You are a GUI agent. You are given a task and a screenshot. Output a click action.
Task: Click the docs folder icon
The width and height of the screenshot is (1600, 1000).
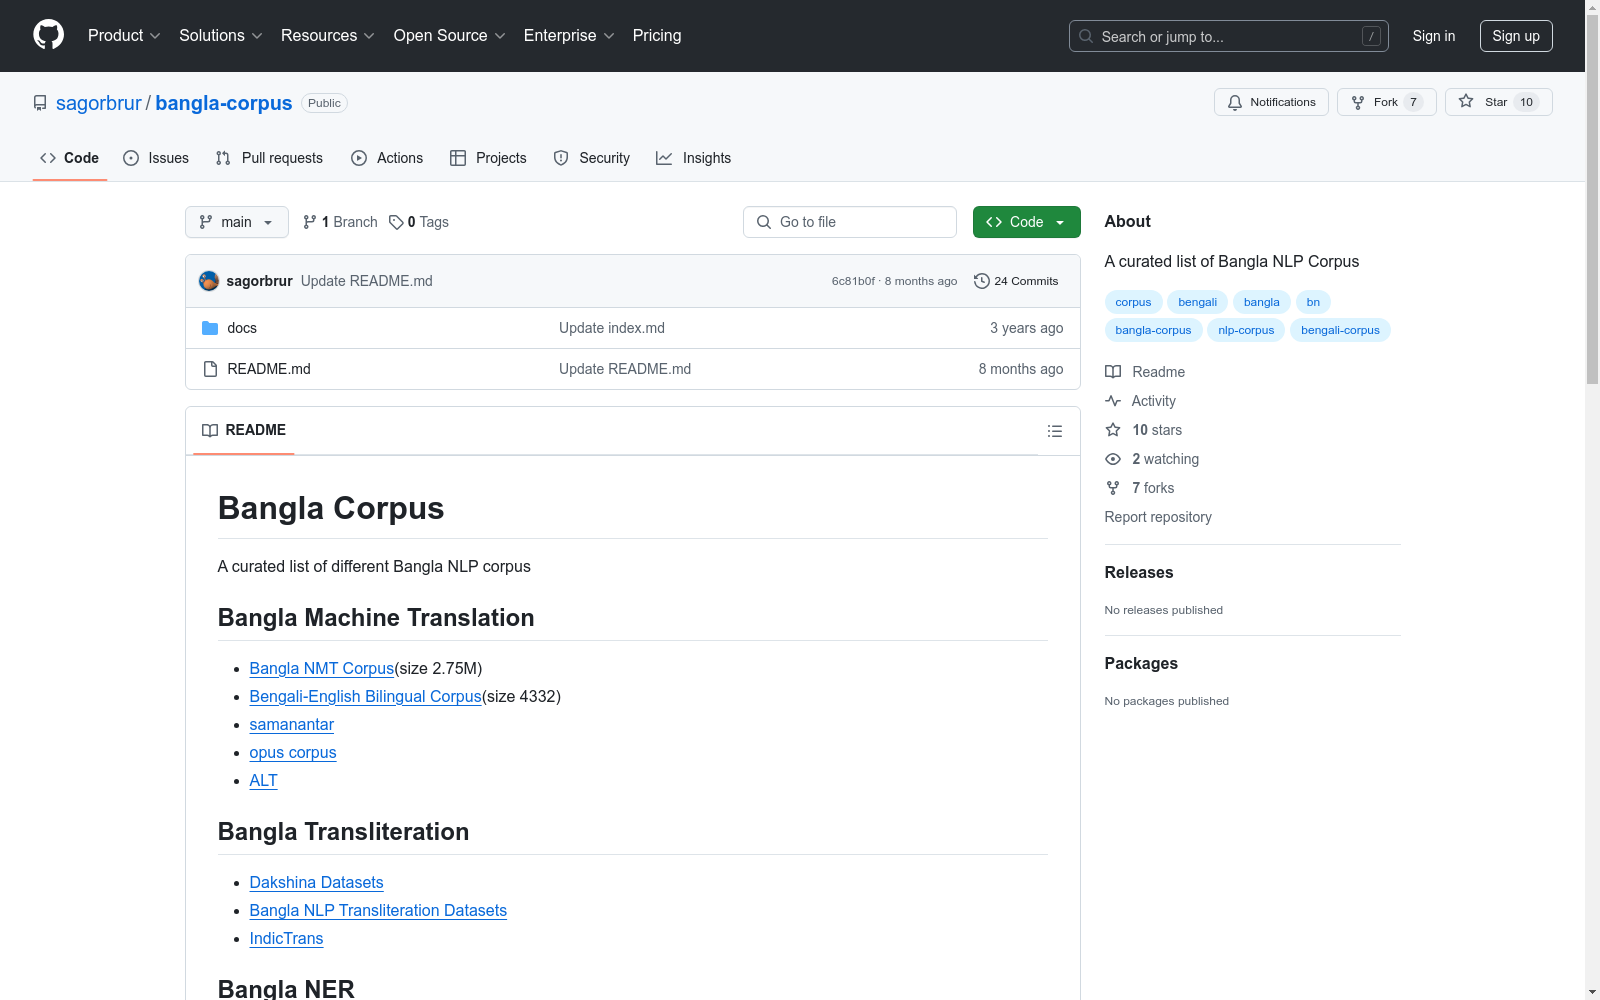pos(210,328)
